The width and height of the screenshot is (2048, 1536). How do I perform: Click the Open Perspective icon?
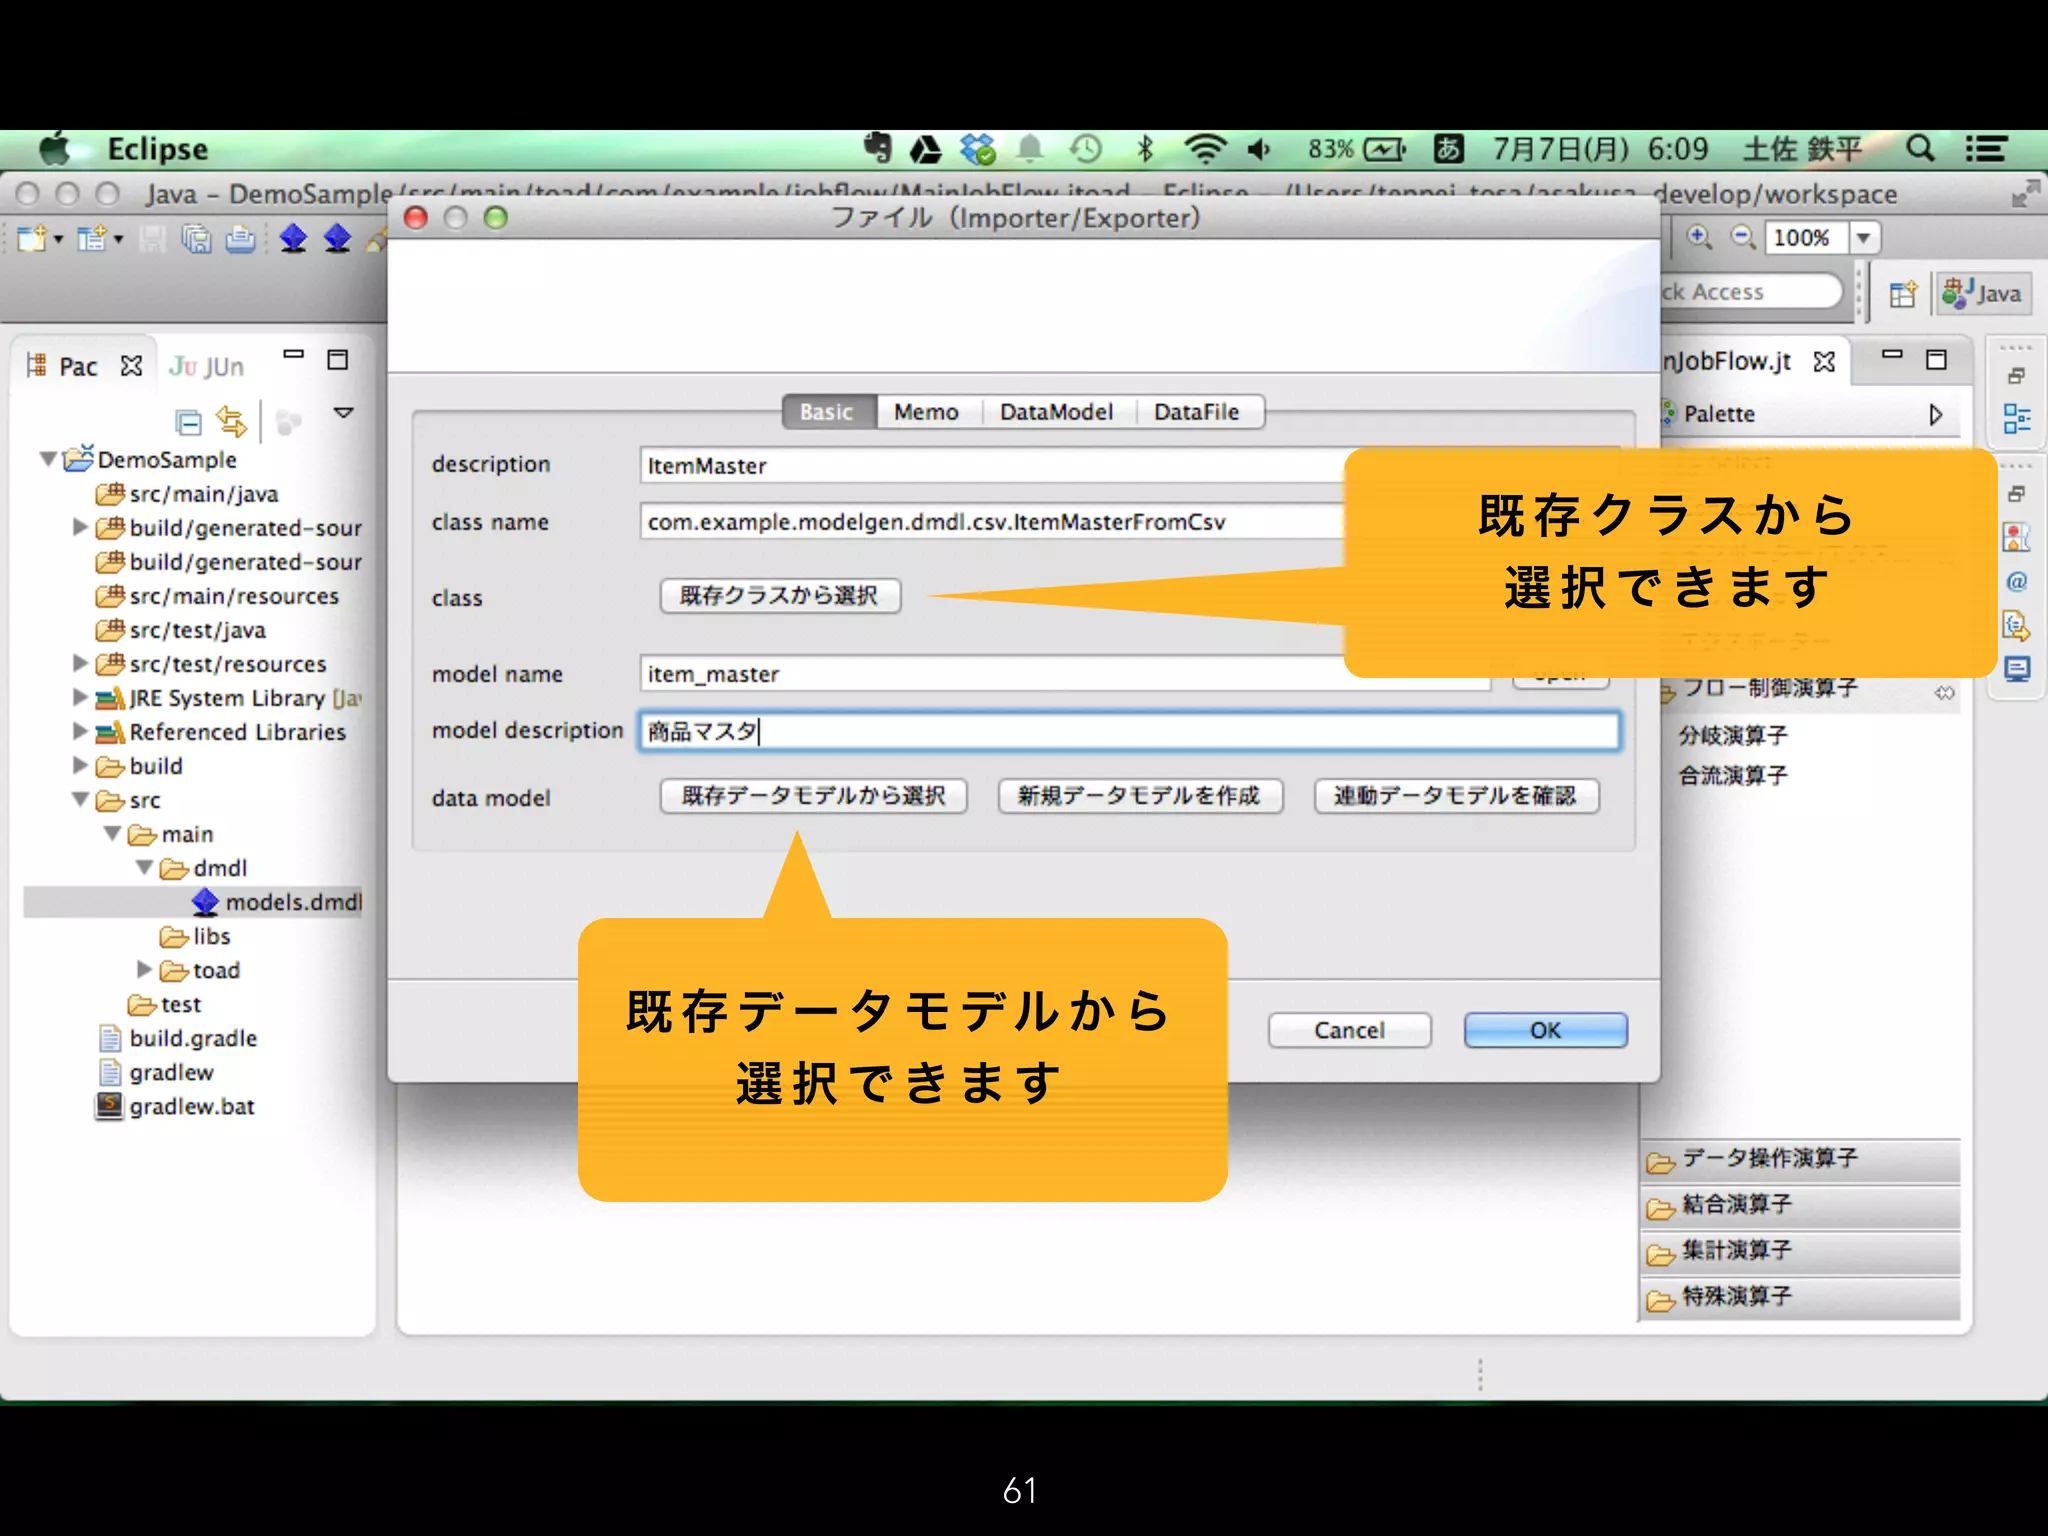pos(1902,294)
